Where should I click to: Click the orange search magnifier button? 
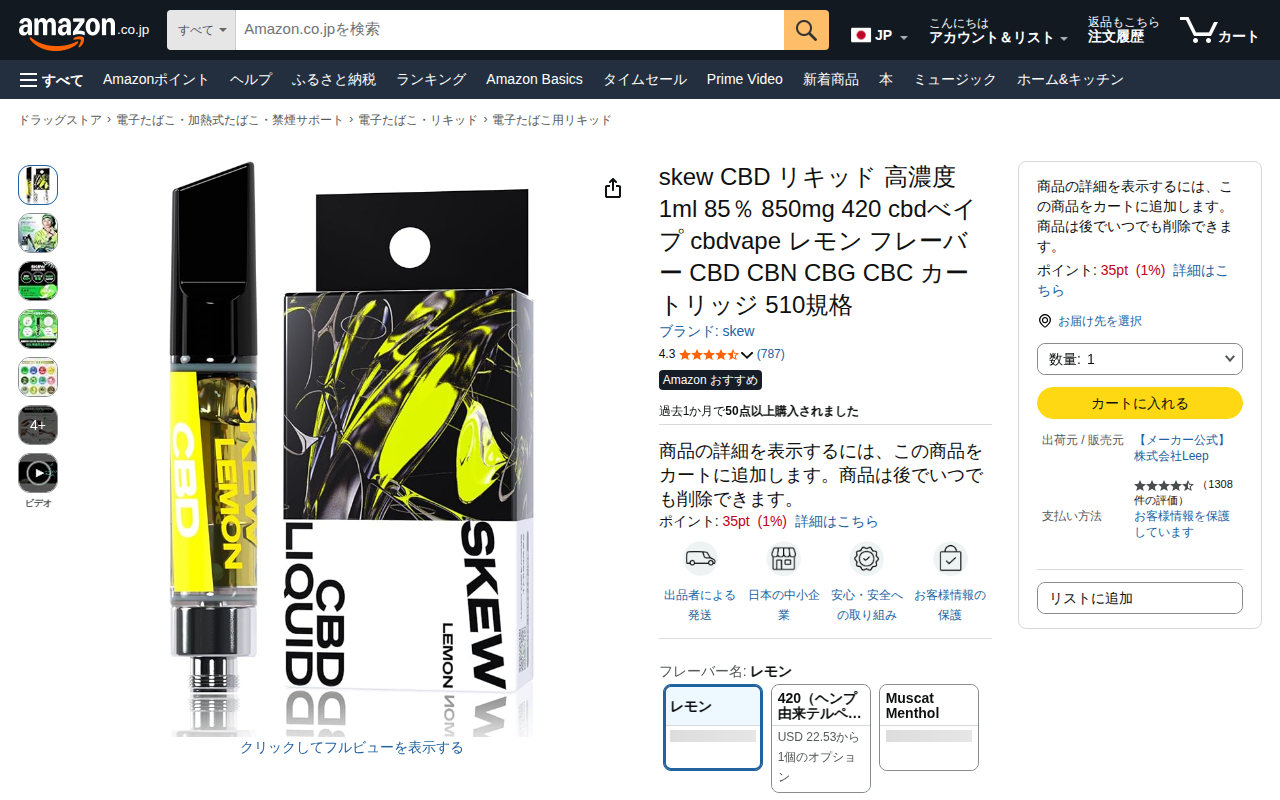(806, 30)
